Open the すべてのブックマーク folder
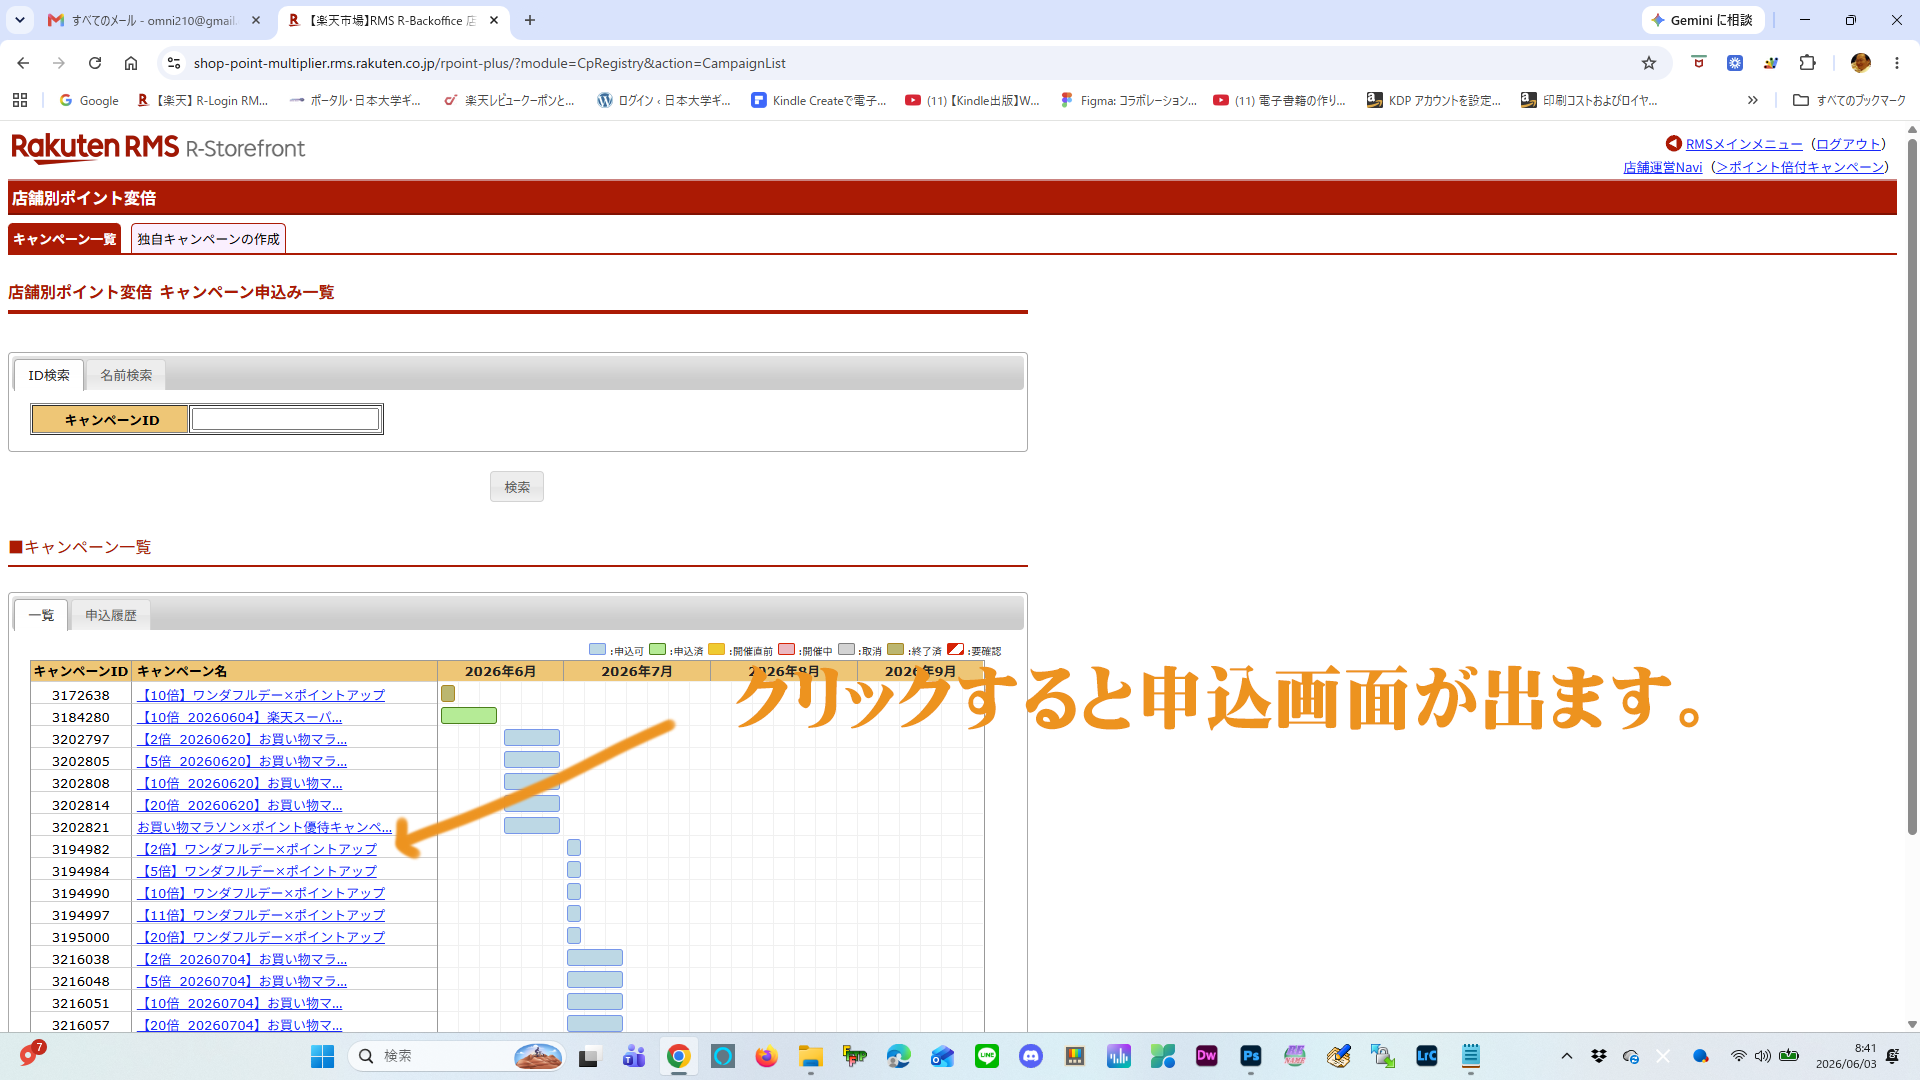The image size is (1920, 1080). (1850, 100)
